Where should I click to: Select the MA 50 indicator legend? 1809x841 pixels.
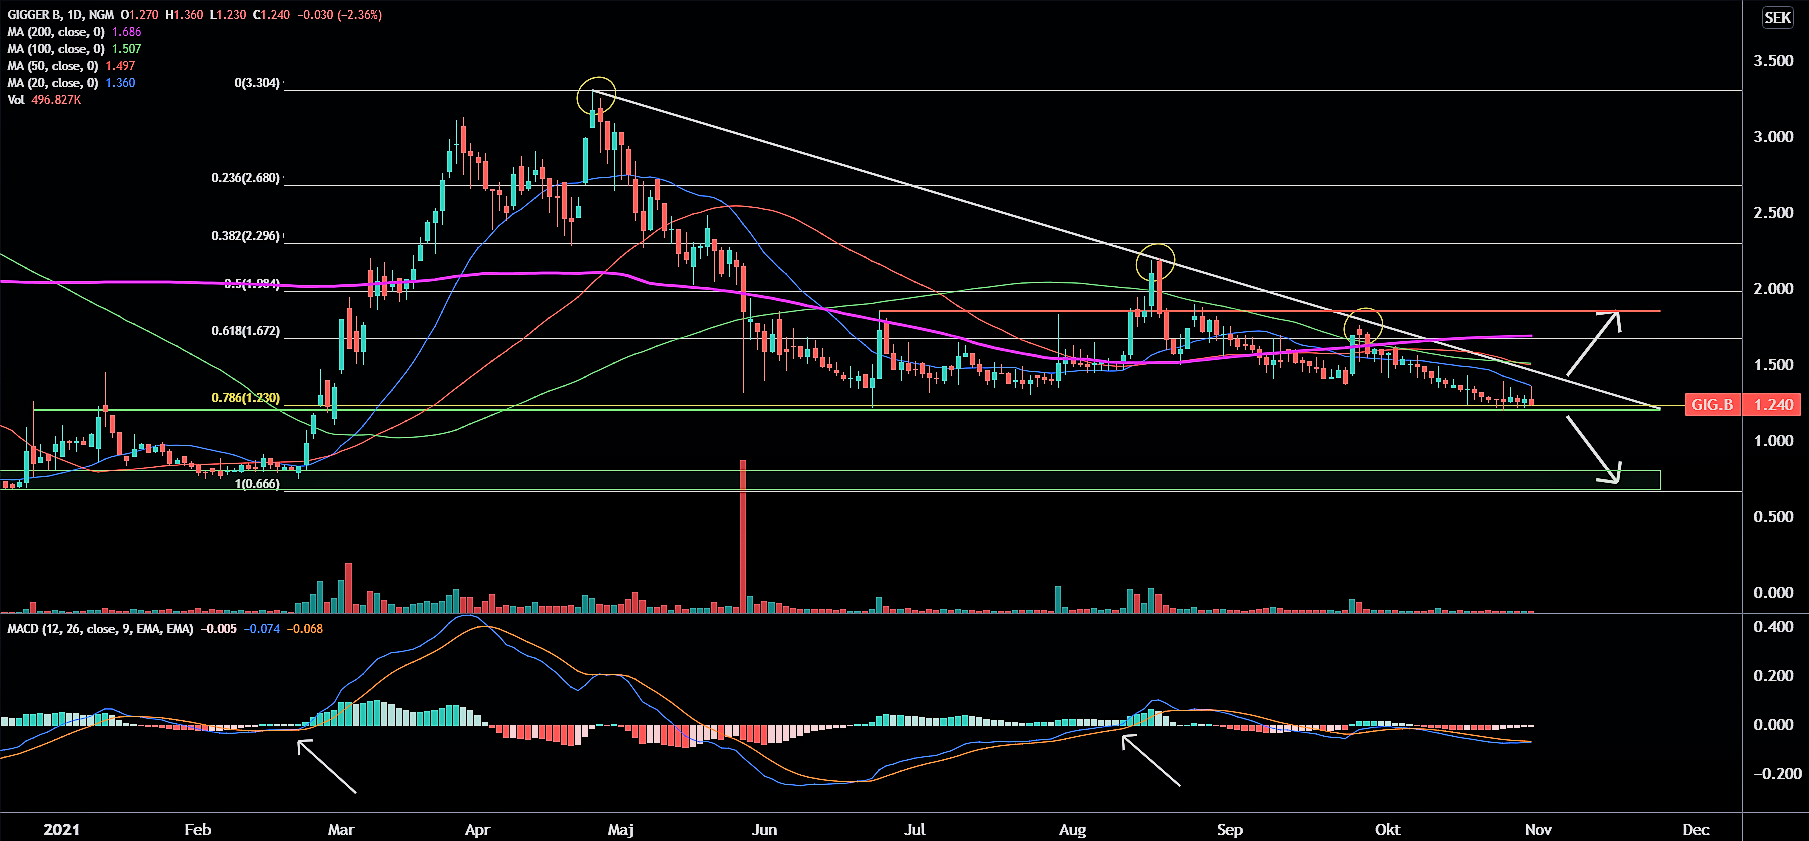coord(53,66)
